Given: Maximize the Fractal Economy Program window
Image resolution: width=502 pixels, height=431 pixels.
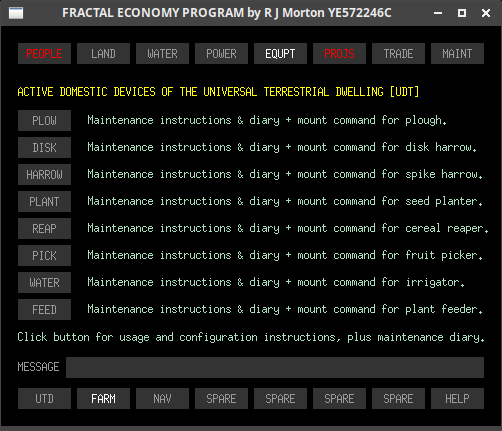Looking at the screenshot, I should 462,13.
